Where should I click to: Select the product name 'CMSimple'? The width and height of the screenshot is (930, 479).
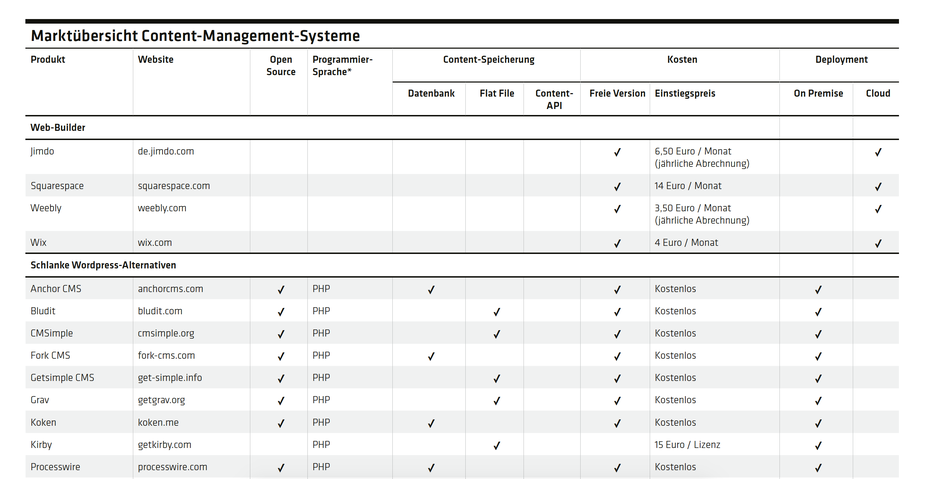click(x=52, y=333)
